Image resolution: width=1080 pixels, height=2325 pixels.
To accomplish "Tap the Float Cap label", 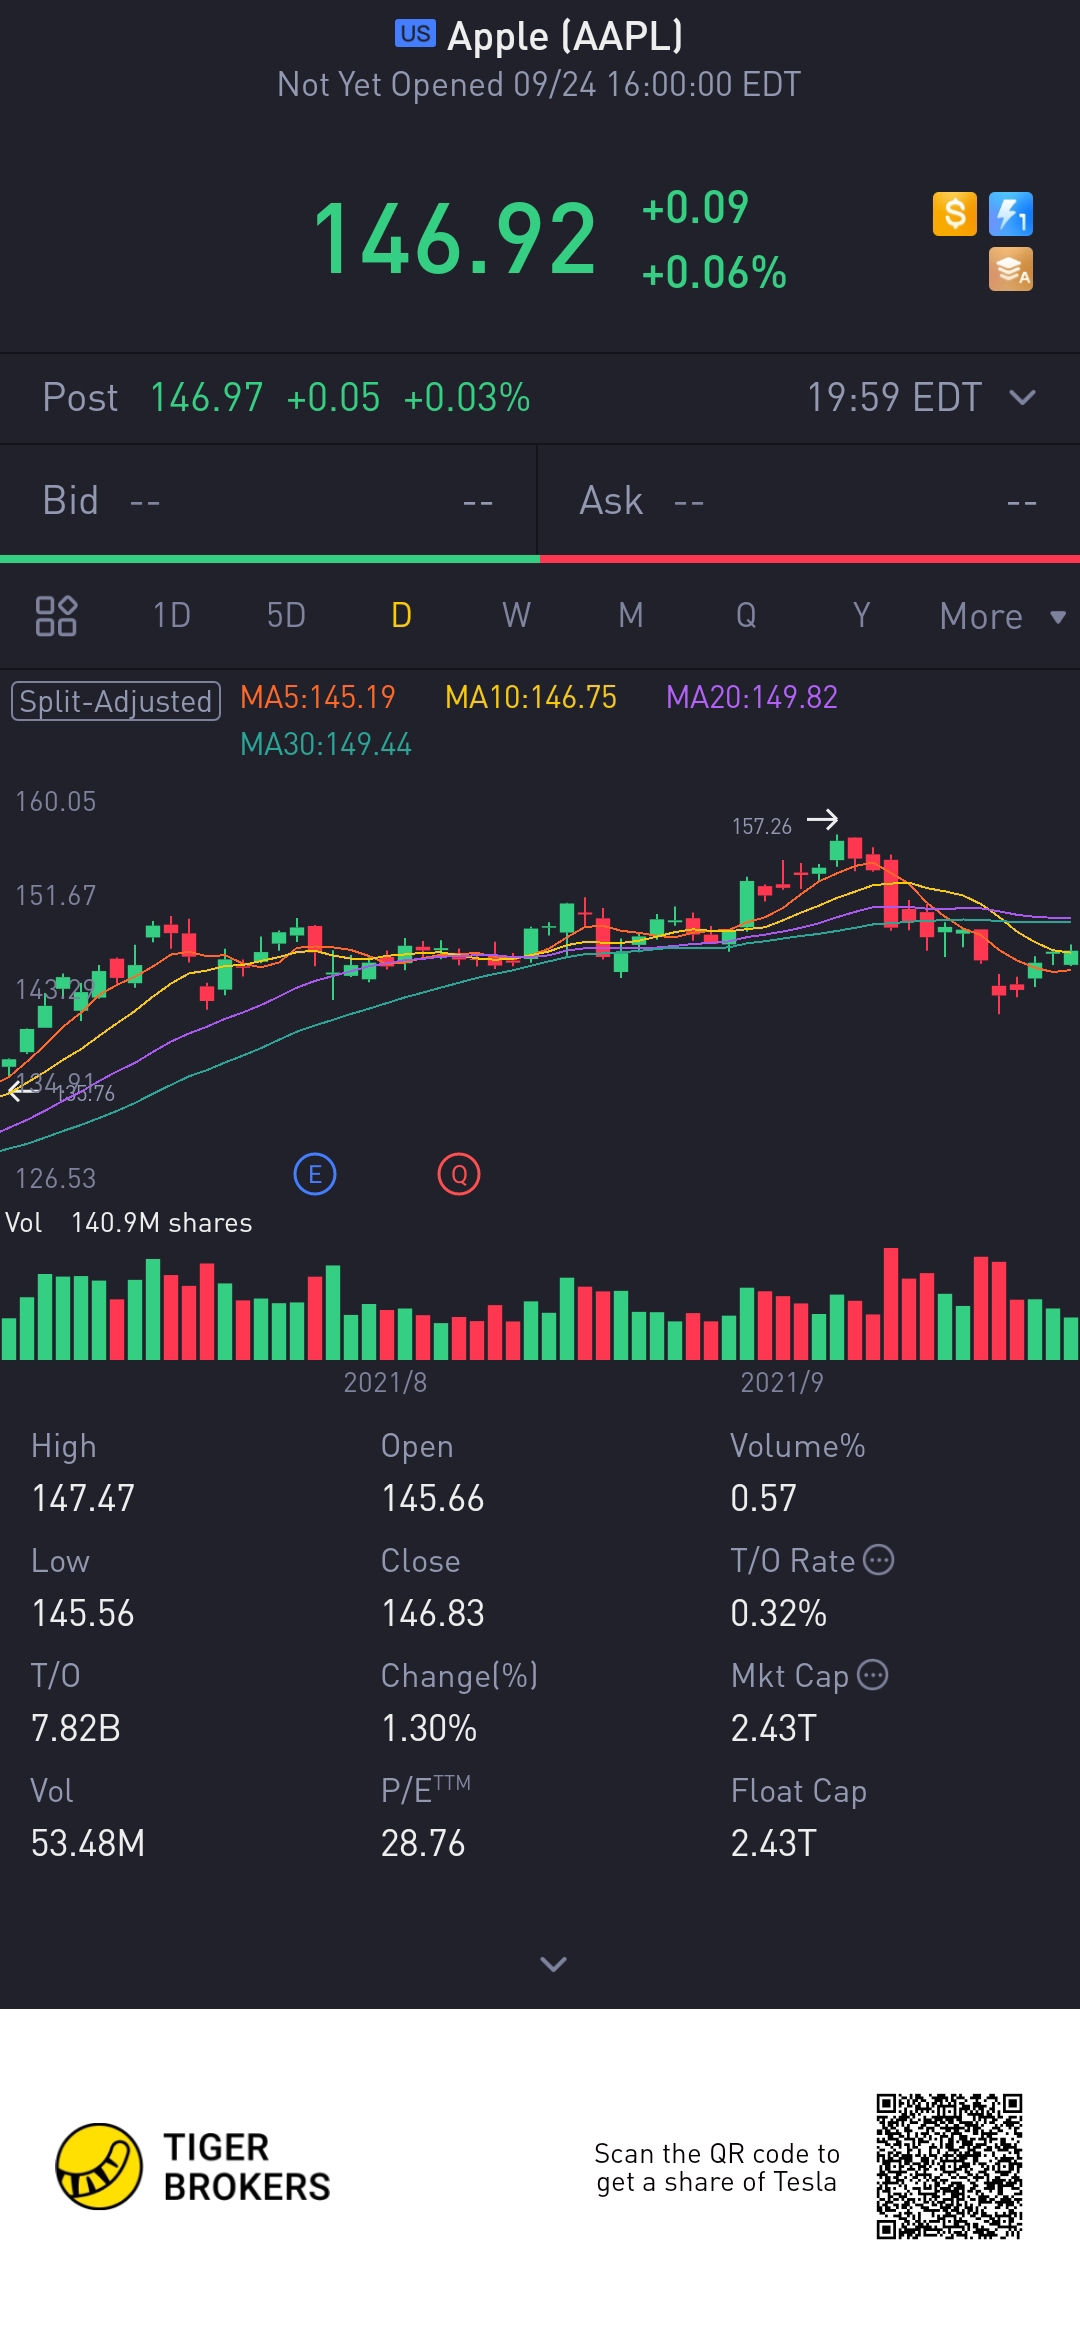I will point(798,1791).
